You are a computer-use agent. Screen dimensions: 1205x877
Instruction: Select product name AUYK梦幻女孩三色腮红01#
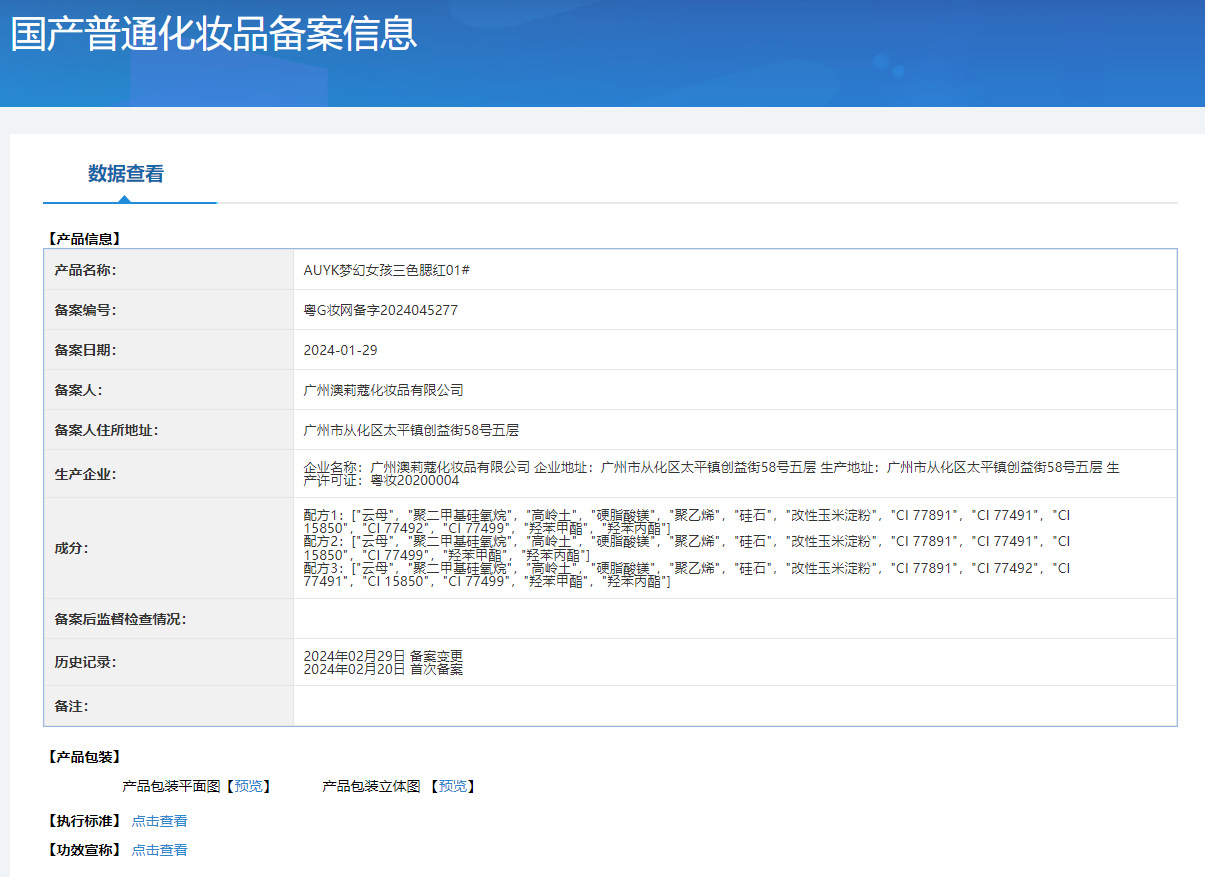click(387, 270)
